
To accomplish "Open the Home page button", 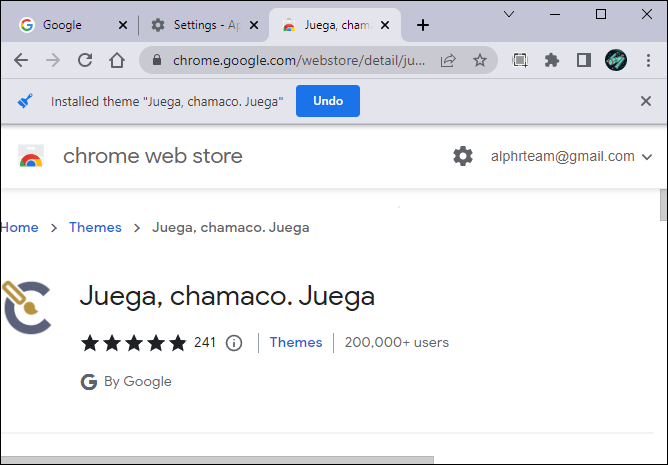I will tap(117, 60).
